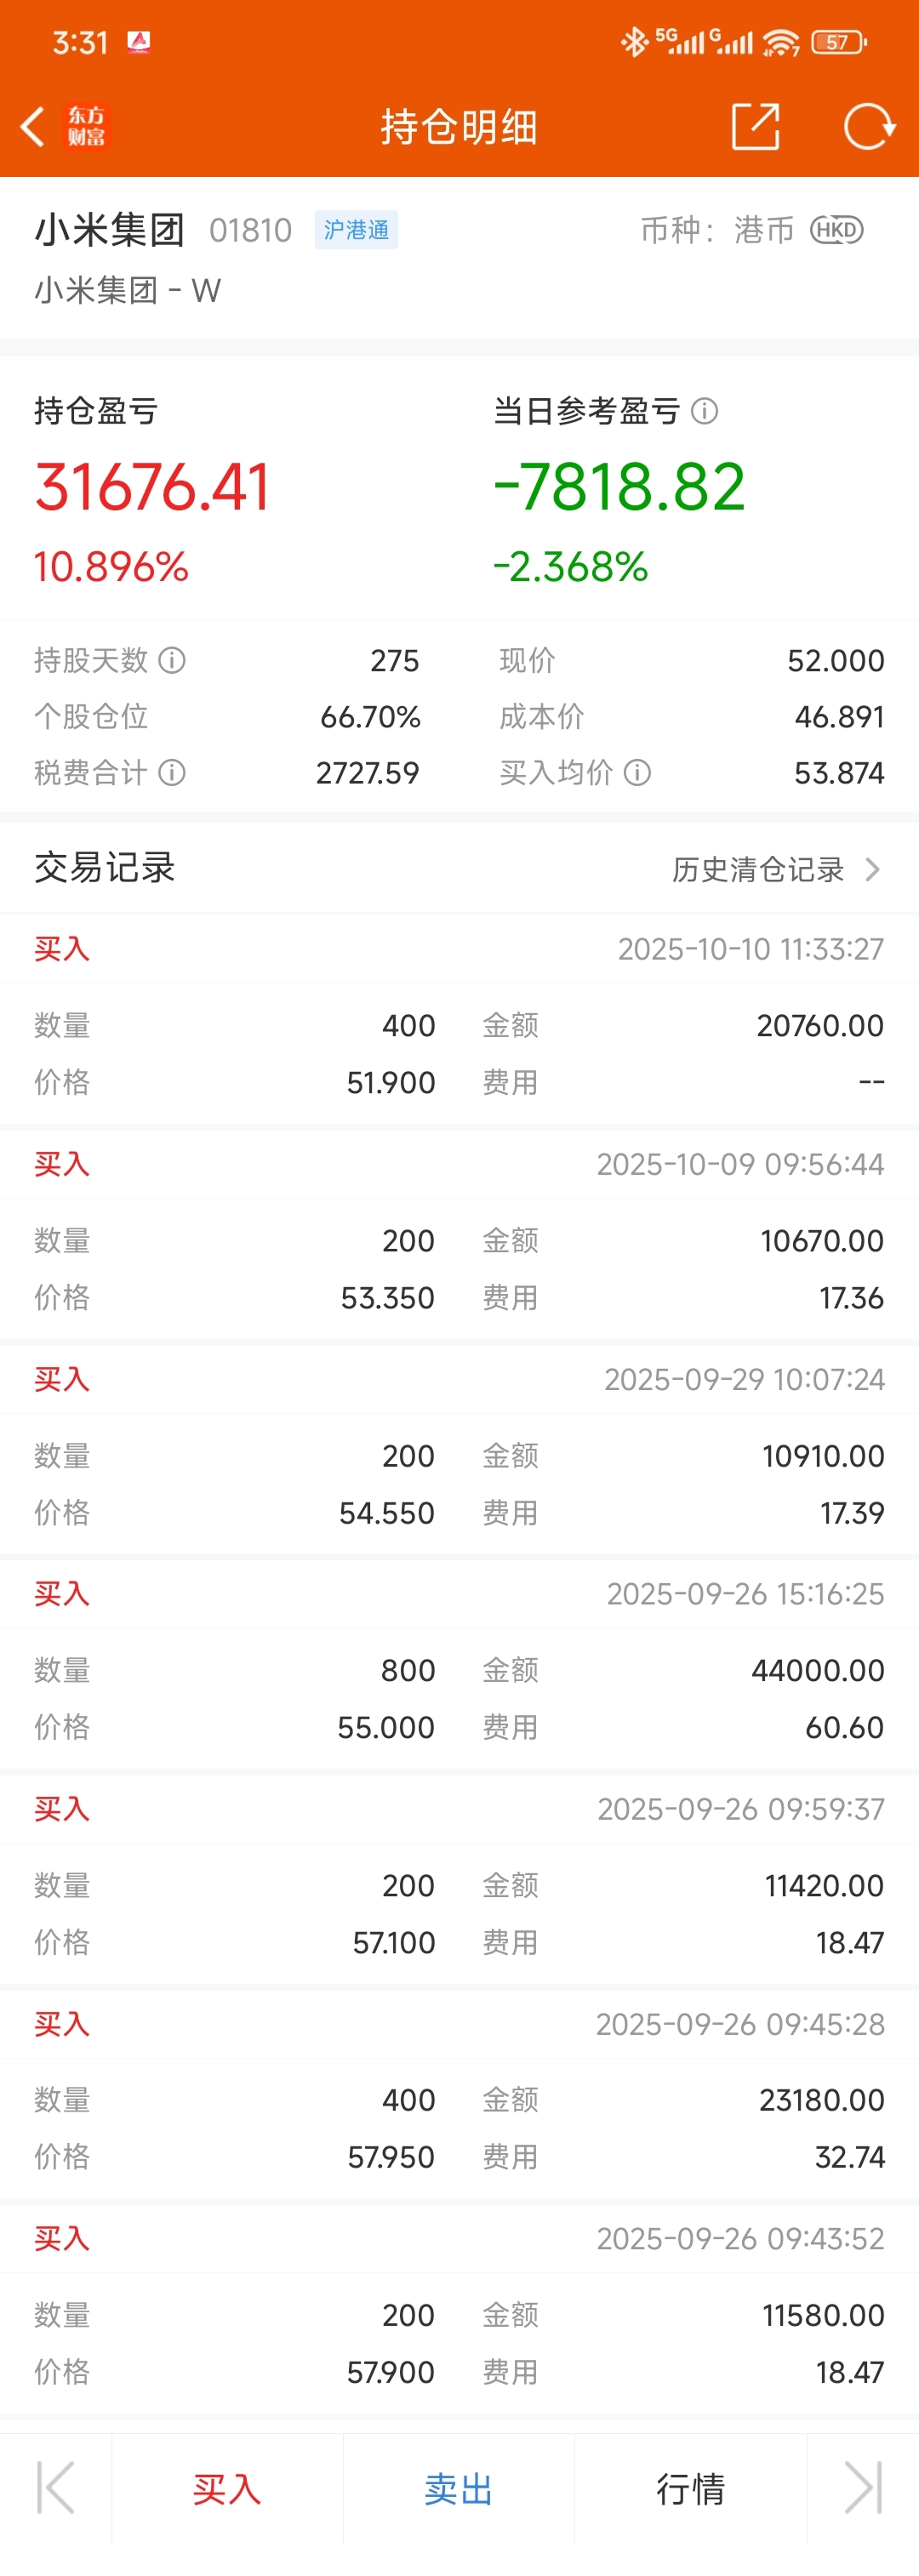
Task: Tap the HKD currency badge
Action: point(836,230)
